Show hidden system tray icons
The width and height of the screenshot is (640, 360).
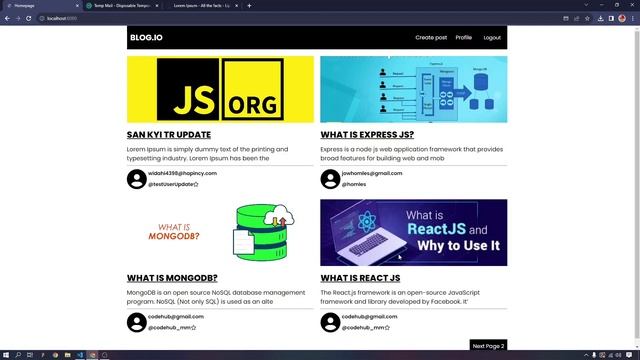tap(586, 355)
